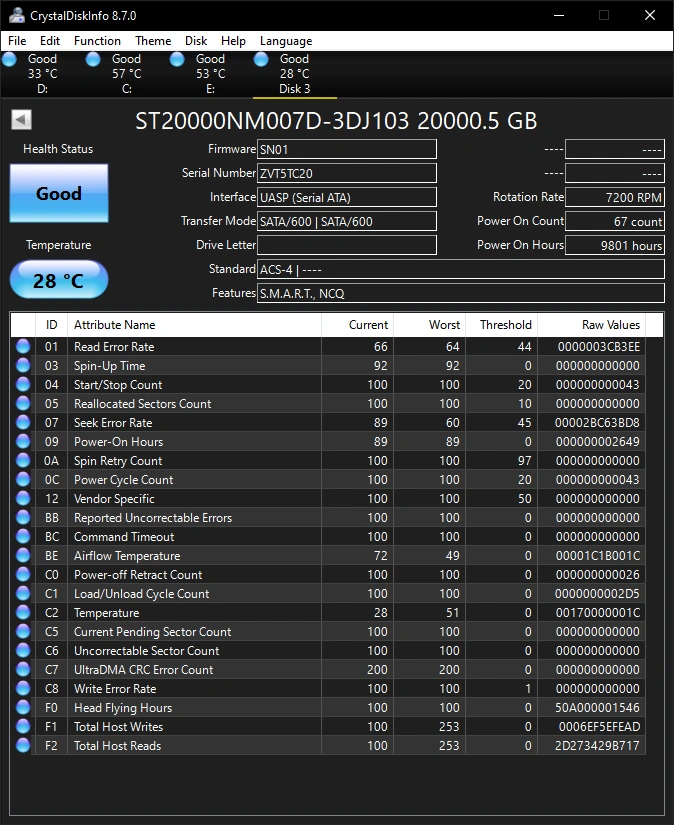Switch to the C: disk tab
Viewport: 674px width, 825px height.
126,74
